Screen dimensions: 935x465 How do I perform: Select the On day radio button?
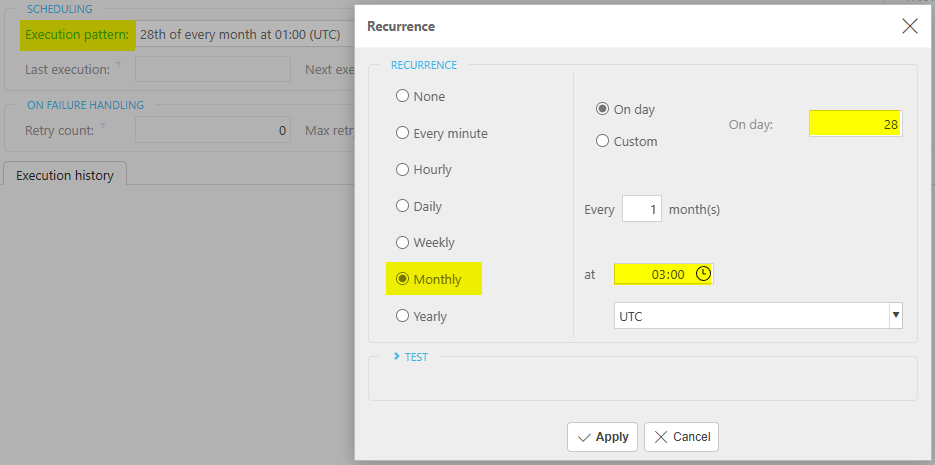[x=602, y=109]
